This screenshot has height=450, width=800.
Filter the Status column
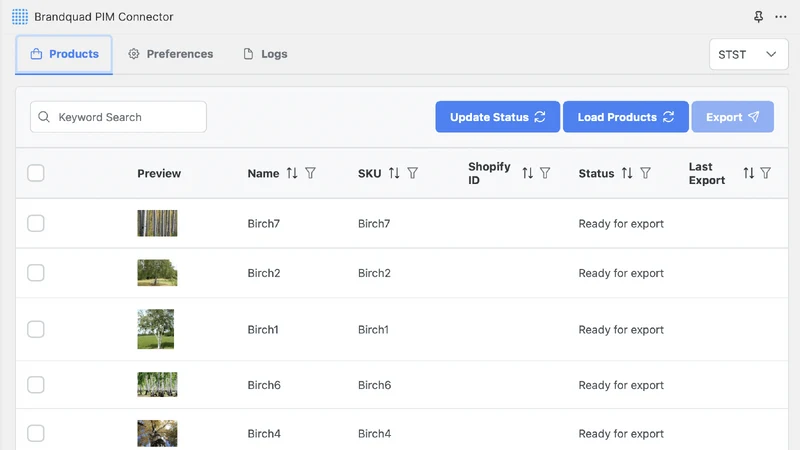645,173
